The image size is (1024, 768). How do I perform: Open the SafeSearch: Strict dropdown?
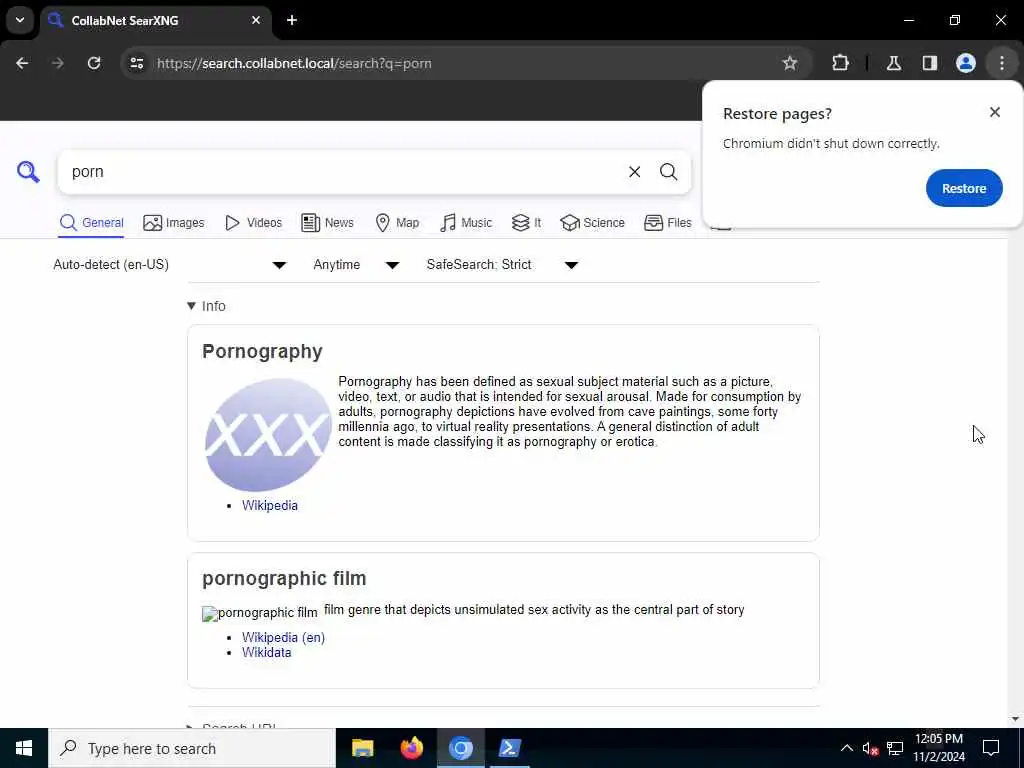coord(502,264)
